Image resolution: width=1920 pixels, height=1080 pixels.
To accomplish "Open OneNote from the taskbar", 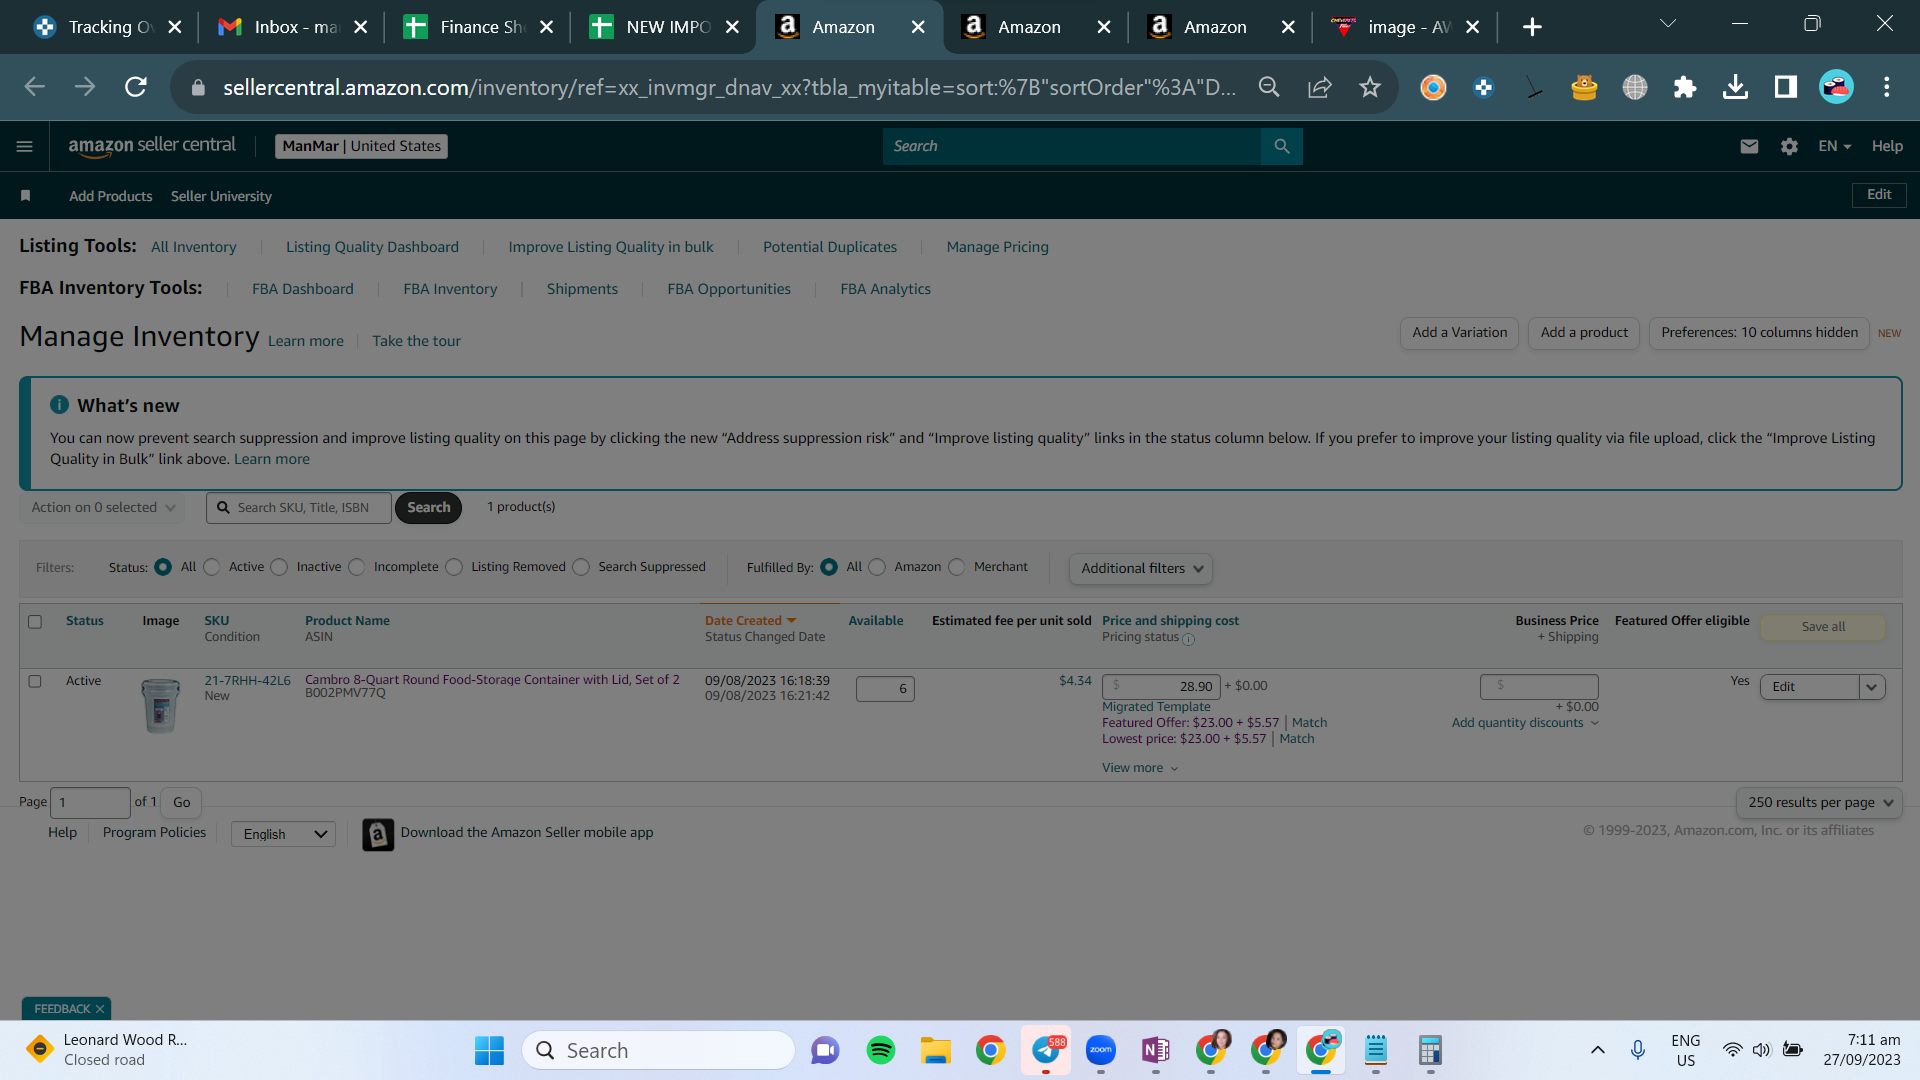I will click(x=1156, y=1050).
